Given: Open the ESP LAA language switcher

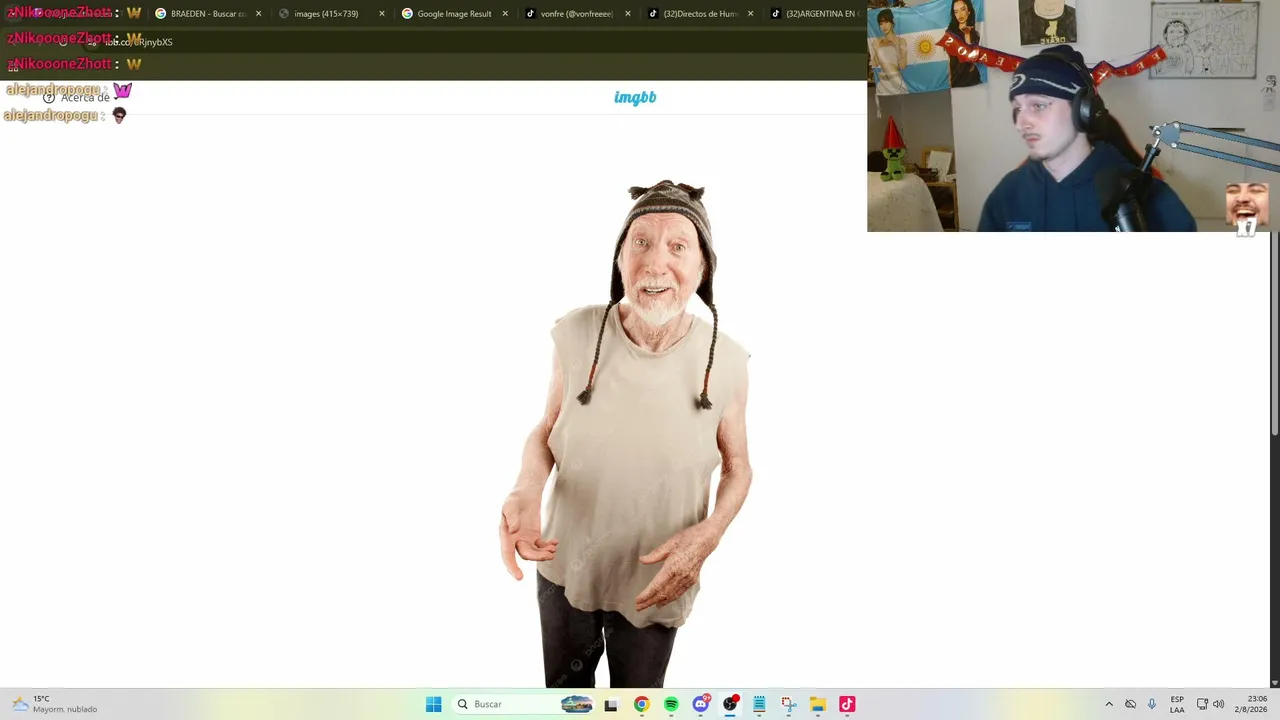Looking at the screenshot, I should (1177, 704).
